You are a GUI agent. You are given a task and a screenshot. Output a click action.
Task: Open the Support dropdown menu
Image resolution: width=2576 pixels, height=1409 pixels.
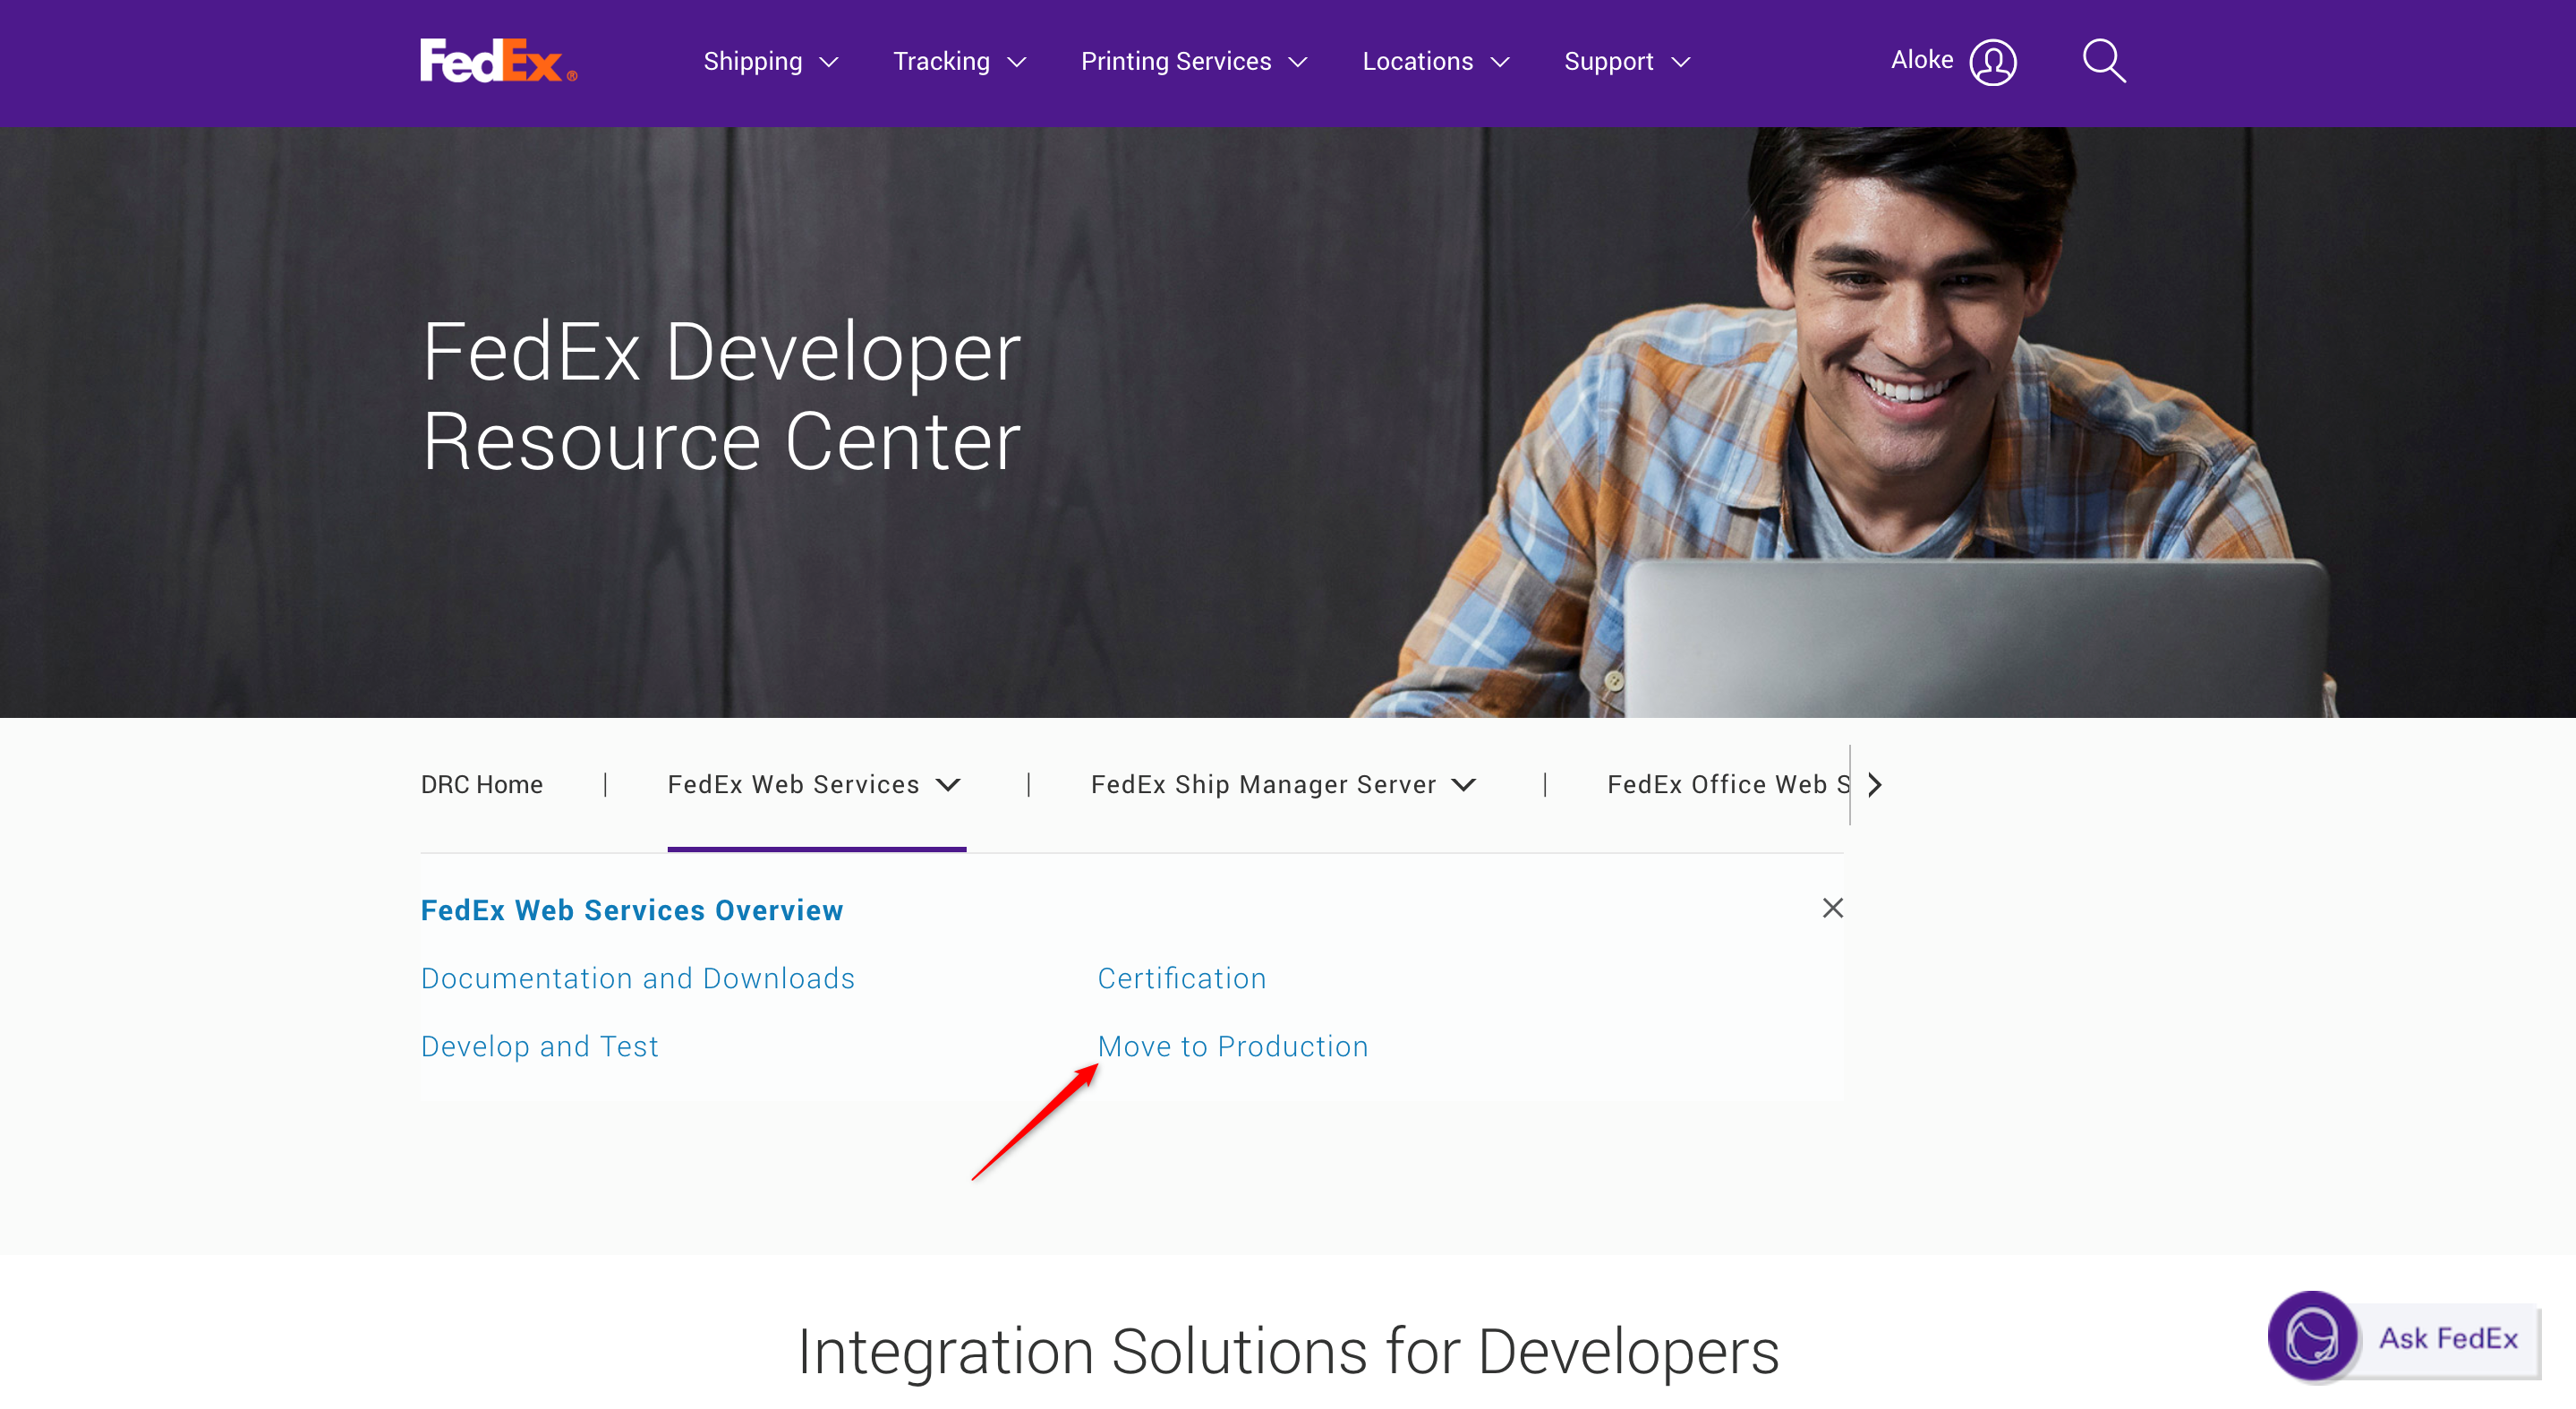(1626, 62)
